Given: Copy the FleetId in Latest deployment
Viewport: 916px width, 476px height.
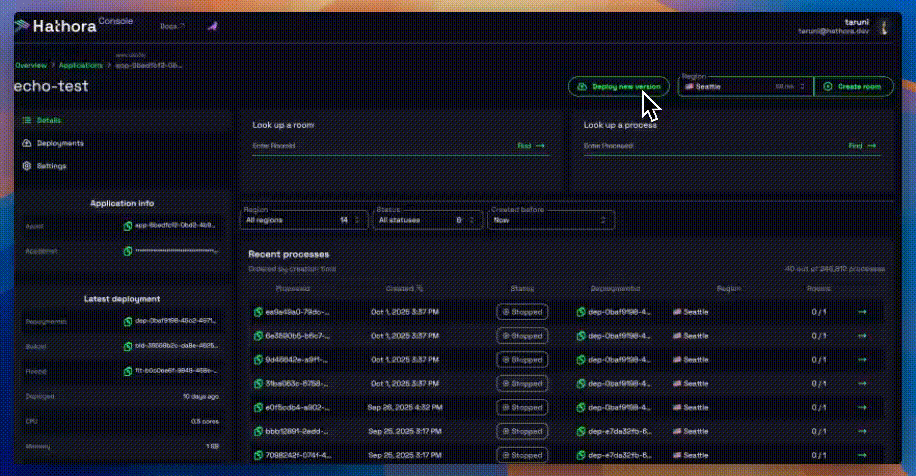Looking at the screenshot, I should point(128,371).
